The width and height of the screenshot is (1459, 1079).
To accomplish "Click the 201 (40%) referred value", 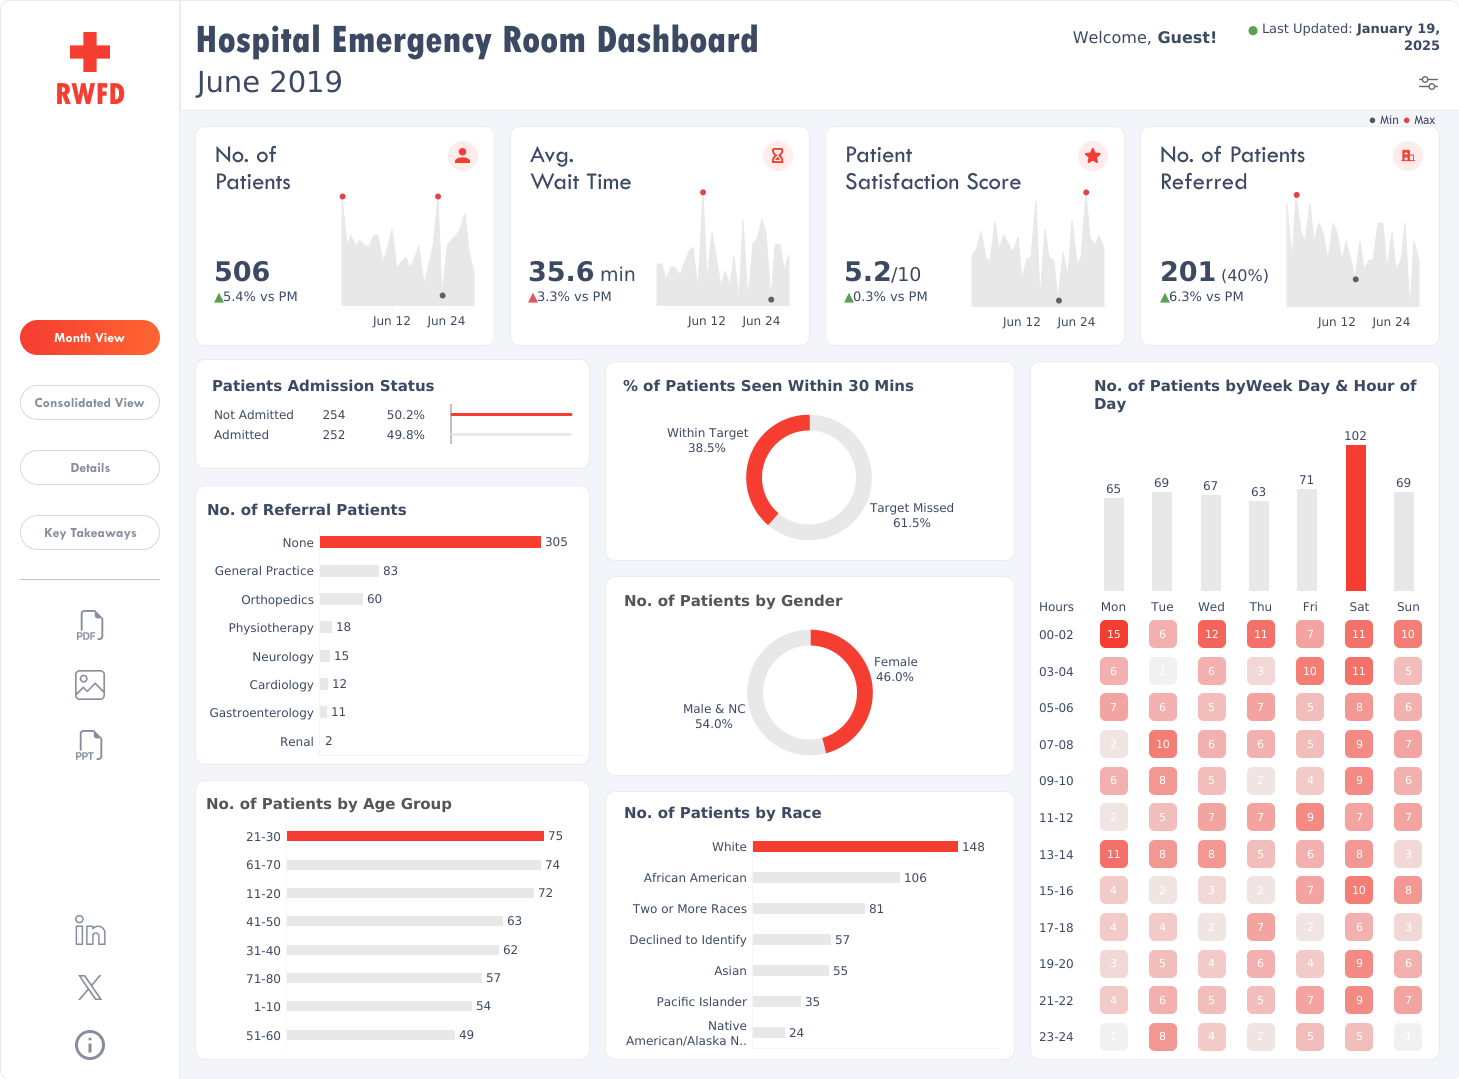I will coord(1214,272).
